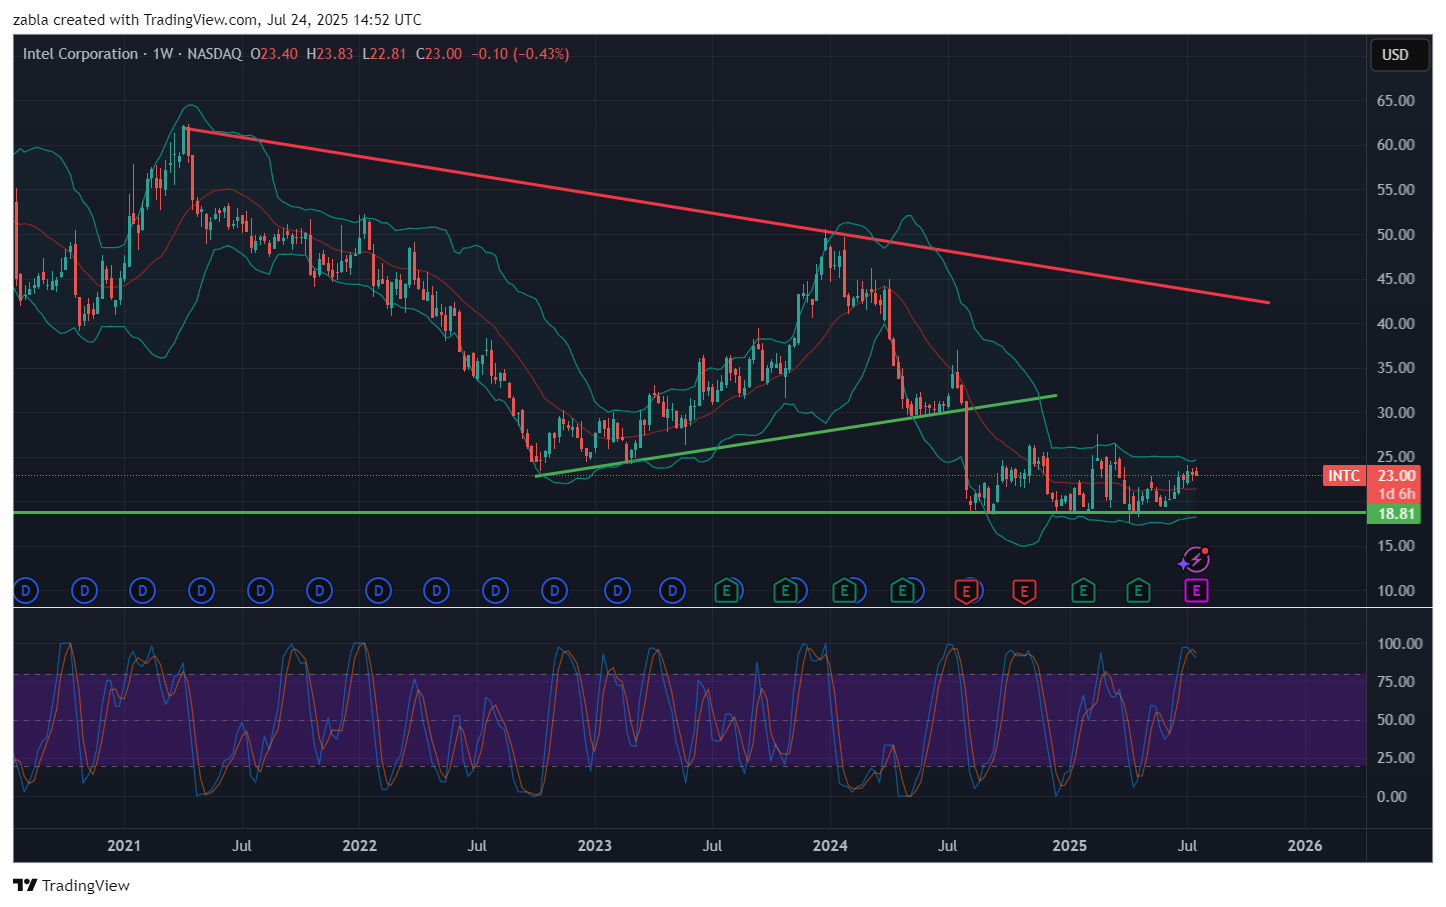Image resolution: width=1446 pixels, height=907 pixels.
Task: Click the 2026 time axis label
Action: point(1305,846)
